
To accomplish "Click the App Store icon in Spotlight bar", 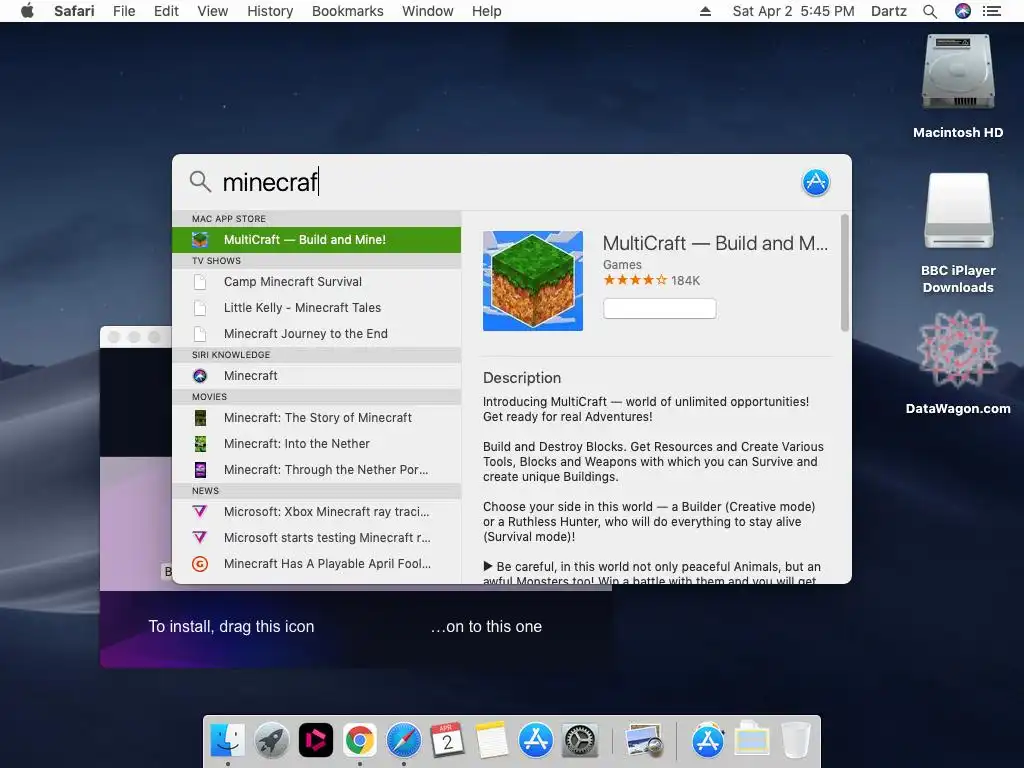I will 816,182.
